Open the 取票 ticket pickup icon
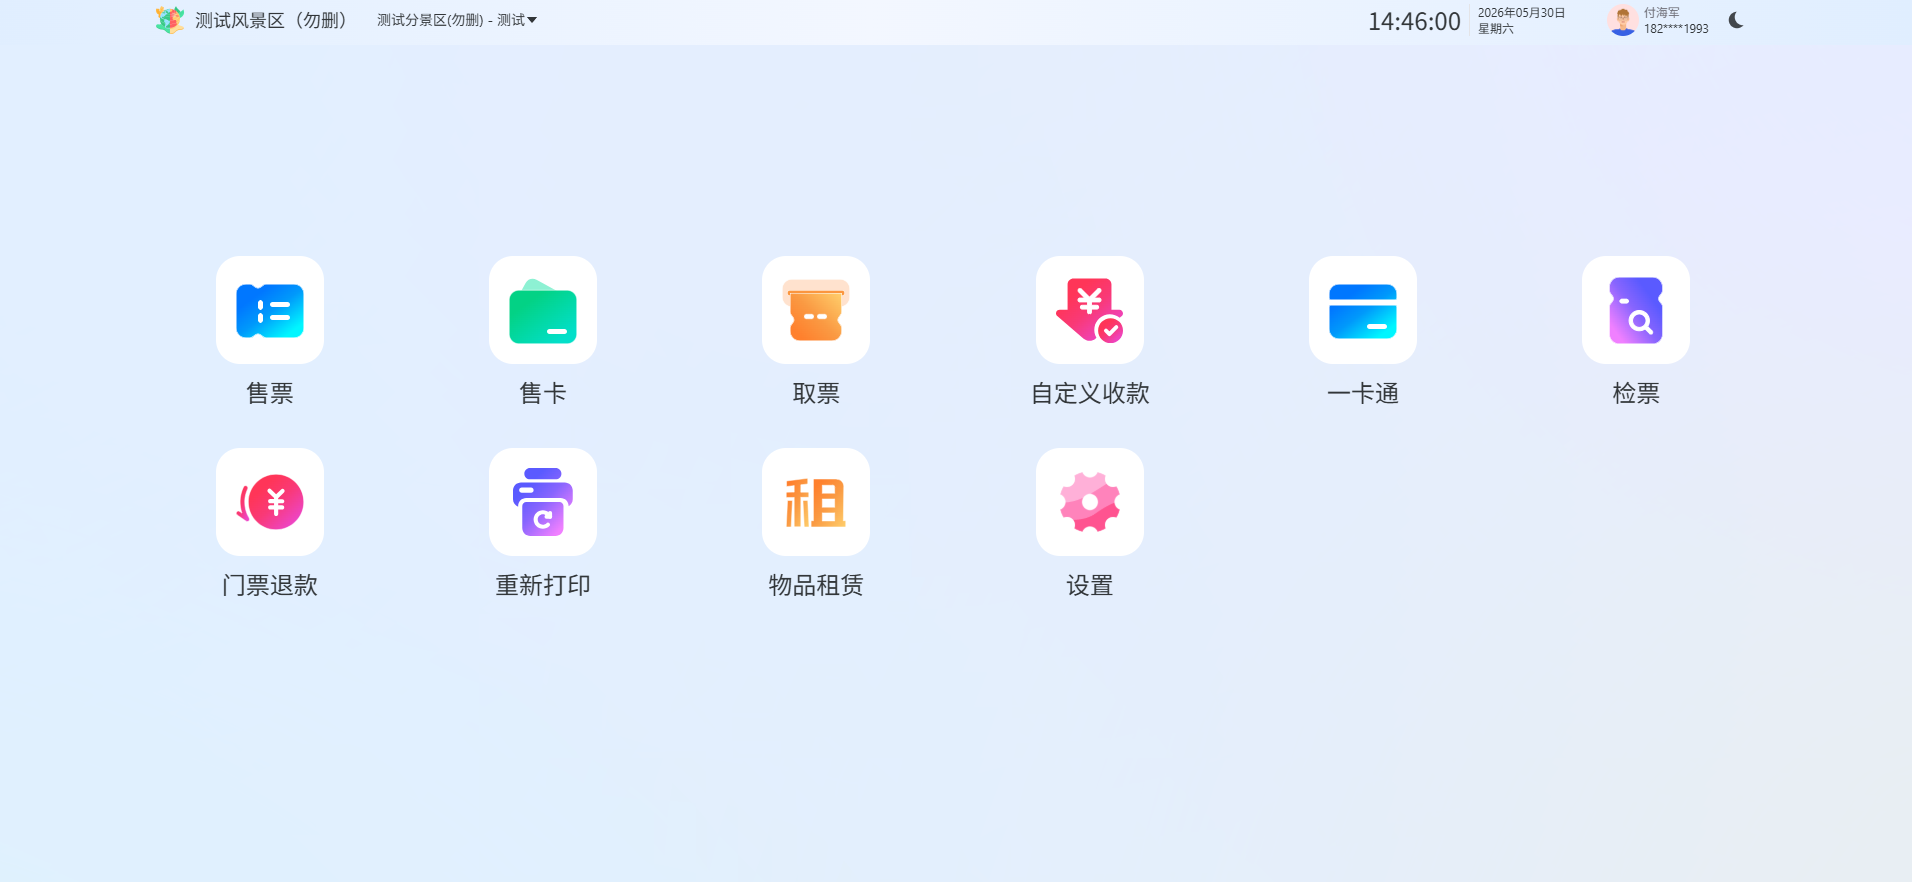1912x882 pixels. pyautogui.click(x=816, y=310)
